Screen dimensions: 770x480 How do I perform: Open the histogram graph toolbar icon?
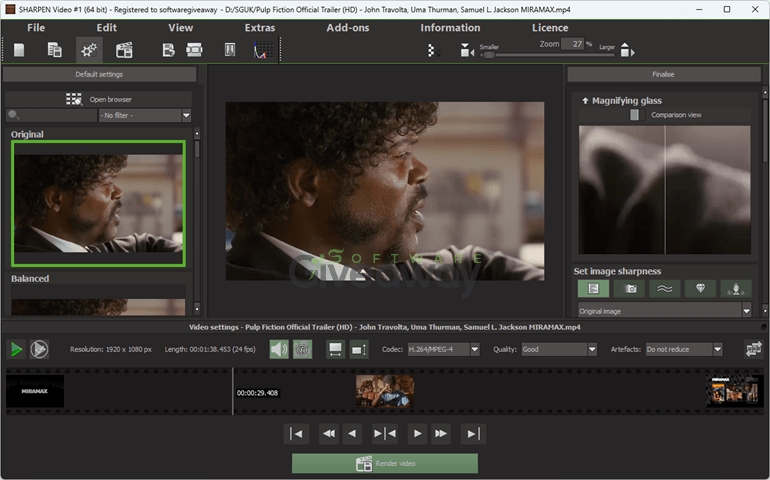click(264, 50)
